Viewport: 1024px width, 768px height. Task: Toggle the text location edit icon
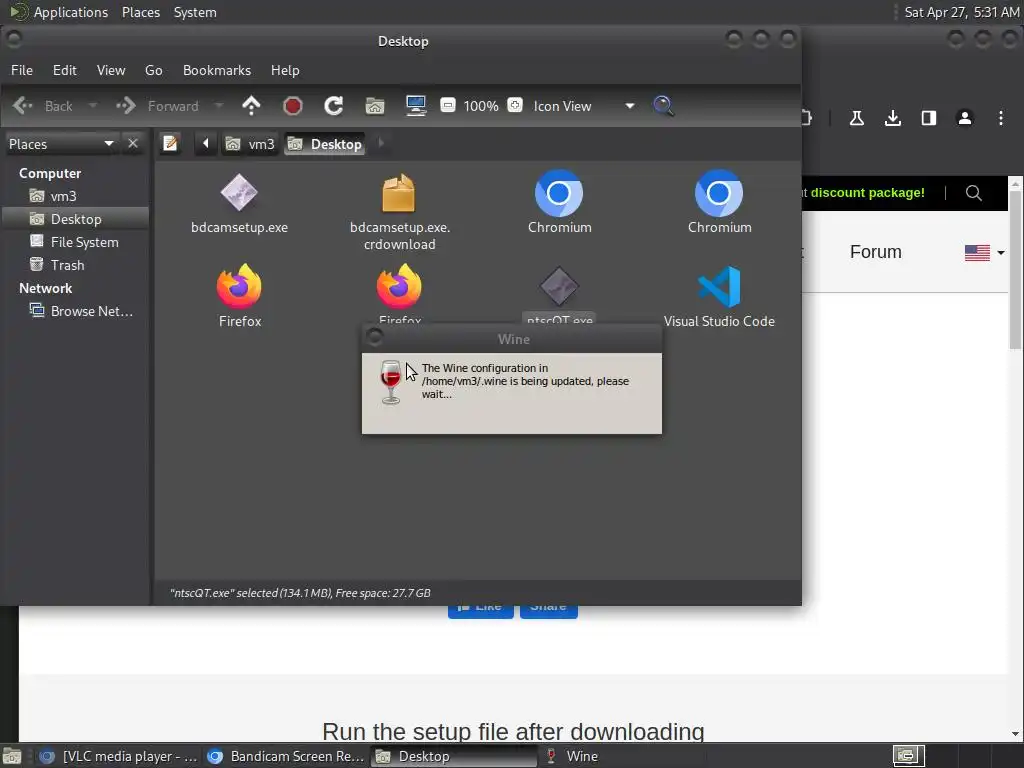pyautogui.click(x=170, y=143)
